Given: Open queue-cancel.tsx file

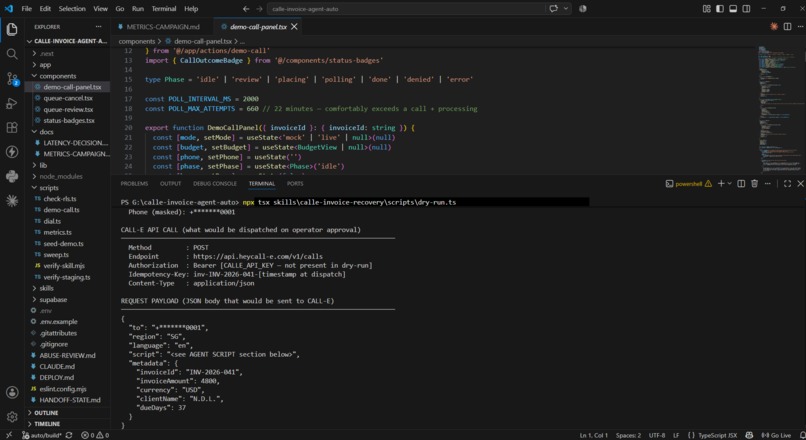Looking at the screenshot, I should [x=68, y=98].
